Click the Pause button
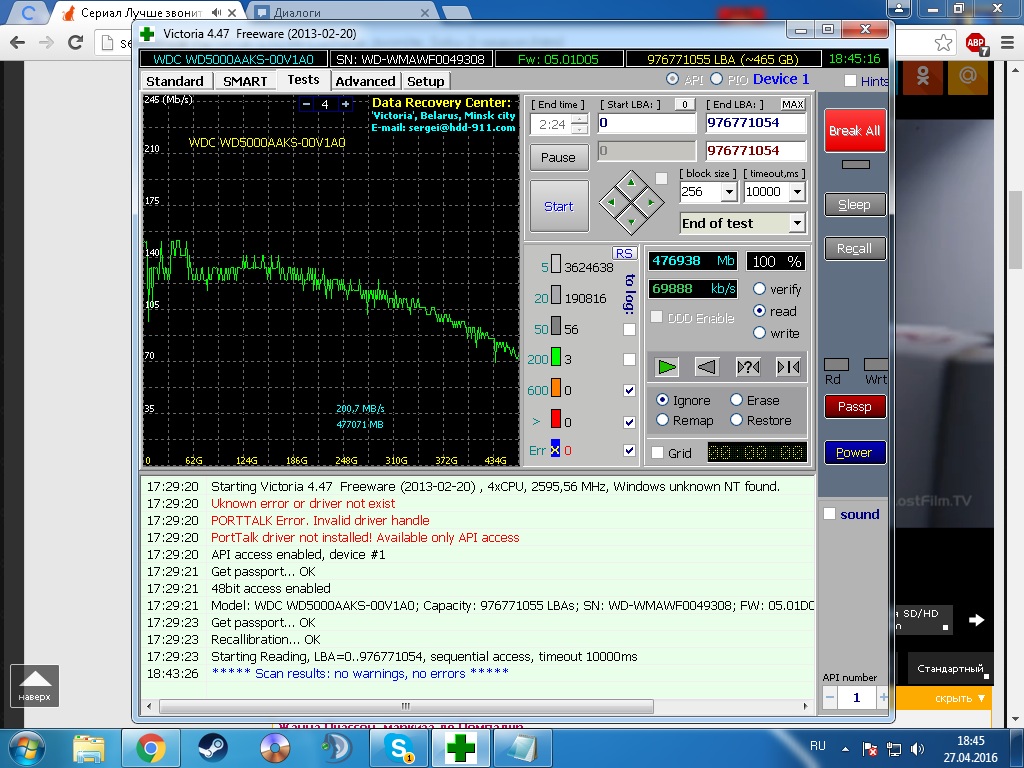The width and height of the screenshot is (1024, 768). pyautogui.click(x=558, y=157)
